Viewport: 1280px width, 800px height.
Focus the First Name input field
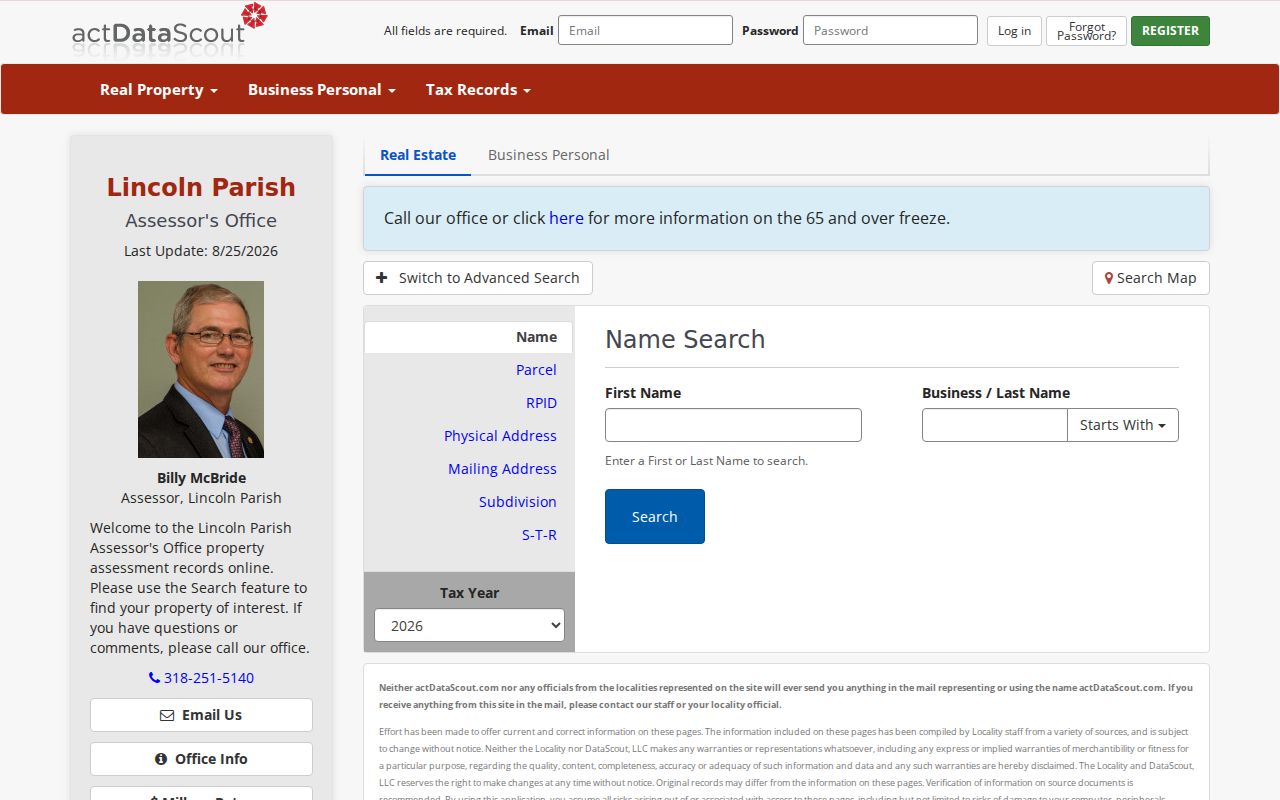click(733, 425)
